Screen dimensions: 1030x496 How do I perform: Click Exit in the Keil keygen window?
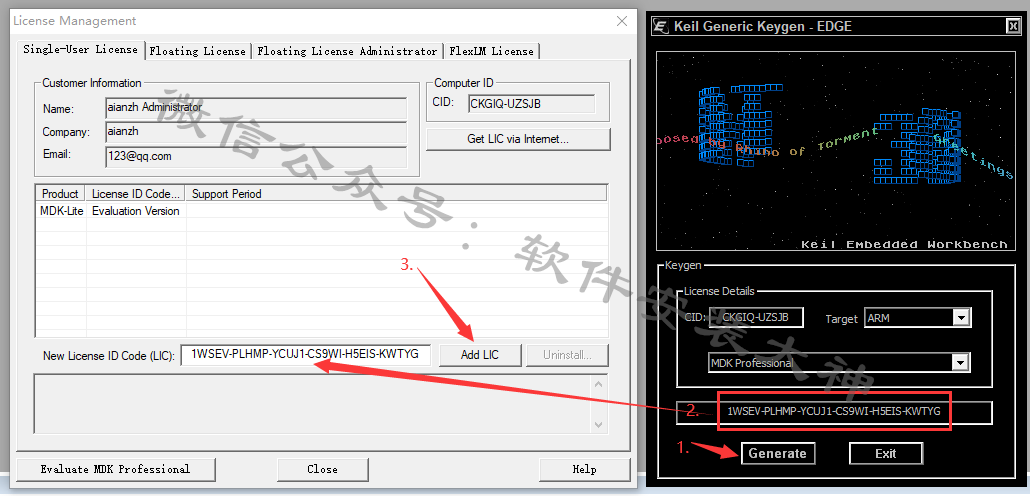(885, 453)
